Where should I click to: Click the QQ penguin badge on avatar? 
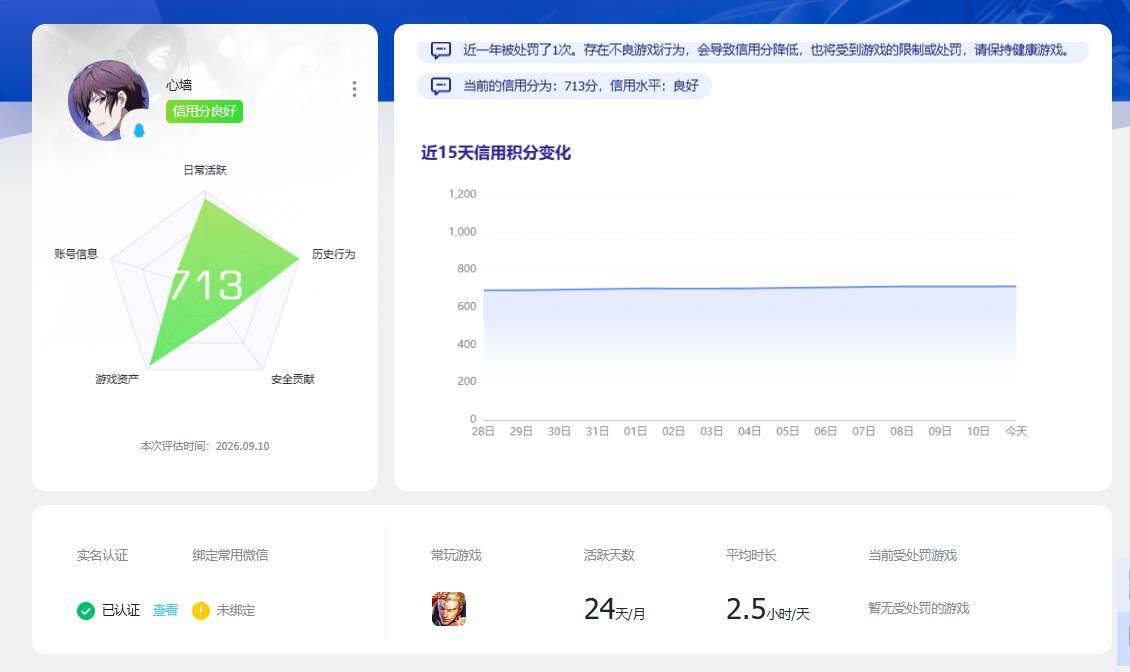click(139, 131)
